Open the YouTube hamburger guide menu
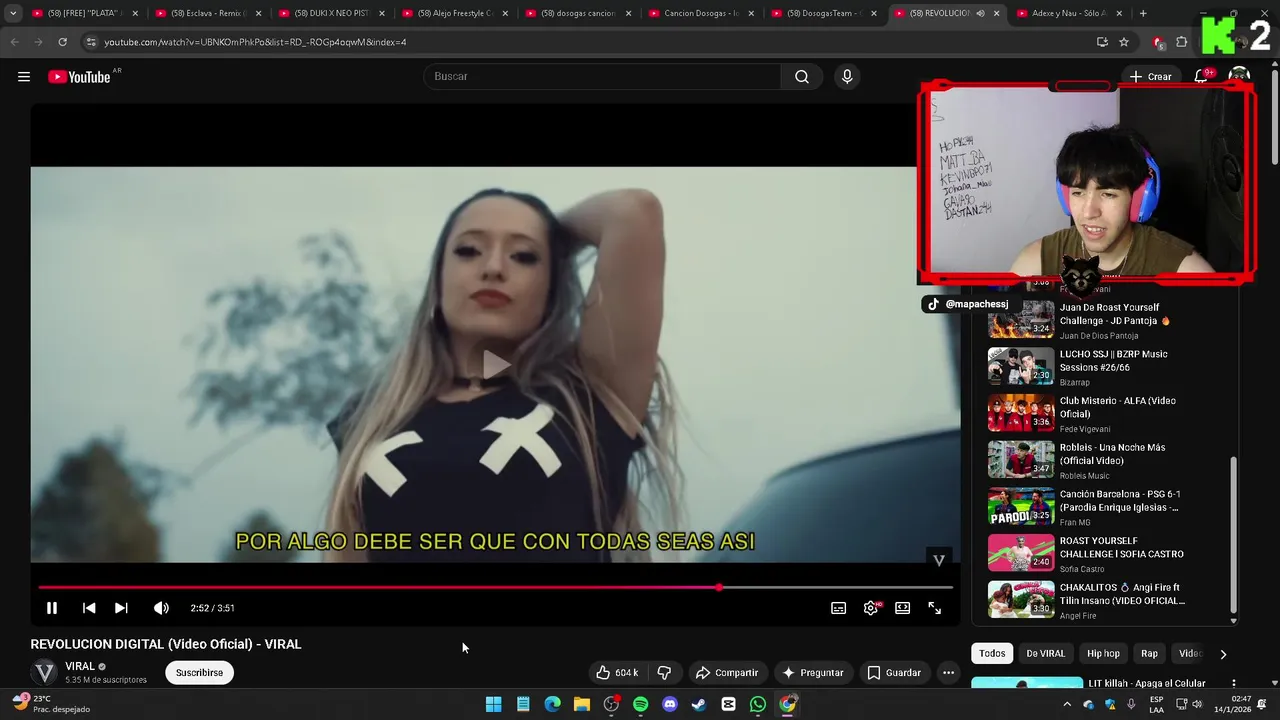The height and width of the screenshot is (720, 1280). click(24, 77)
